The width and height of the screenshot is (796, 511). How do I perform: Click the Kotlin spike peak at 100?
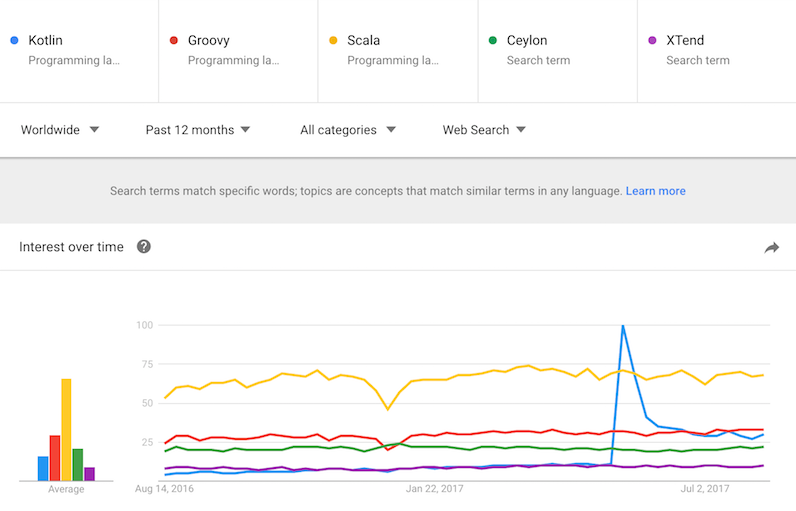click(x=623, y=326)
